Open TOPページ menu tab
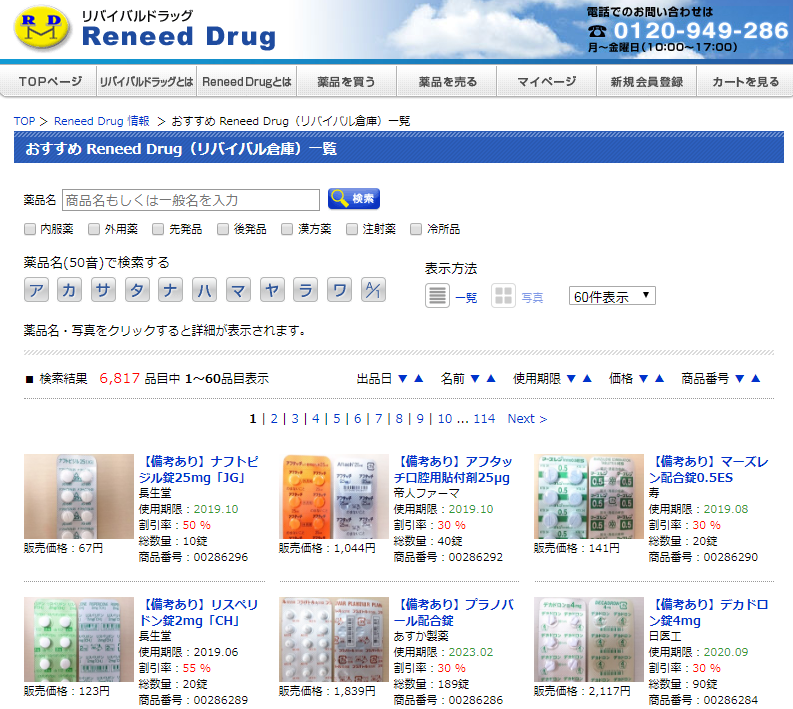This screenshot has height=709, width=793. coord(49,81)
